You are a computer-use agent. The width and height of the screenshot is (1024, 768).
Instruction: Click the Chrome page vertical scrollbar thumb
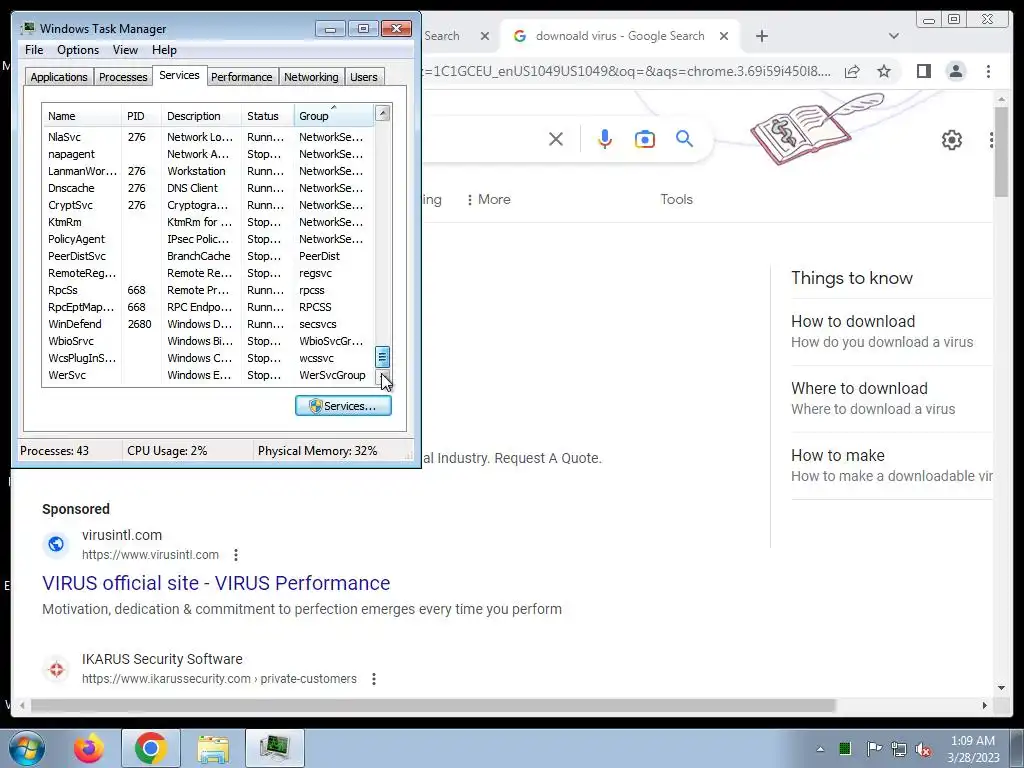tap(1001, 152)
